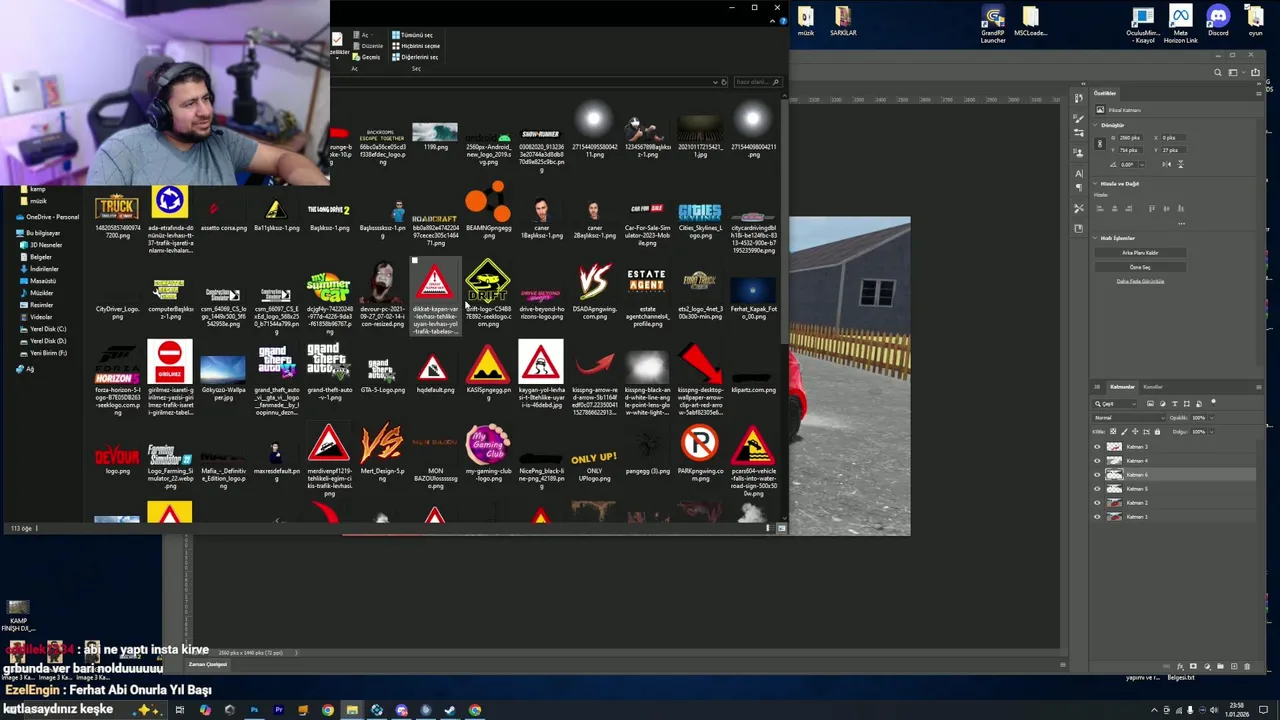Image resolution: width=1280 pixels, height=720 pixels.
Task: Select the Katmanlar tab
Action: click(1122, 387)
